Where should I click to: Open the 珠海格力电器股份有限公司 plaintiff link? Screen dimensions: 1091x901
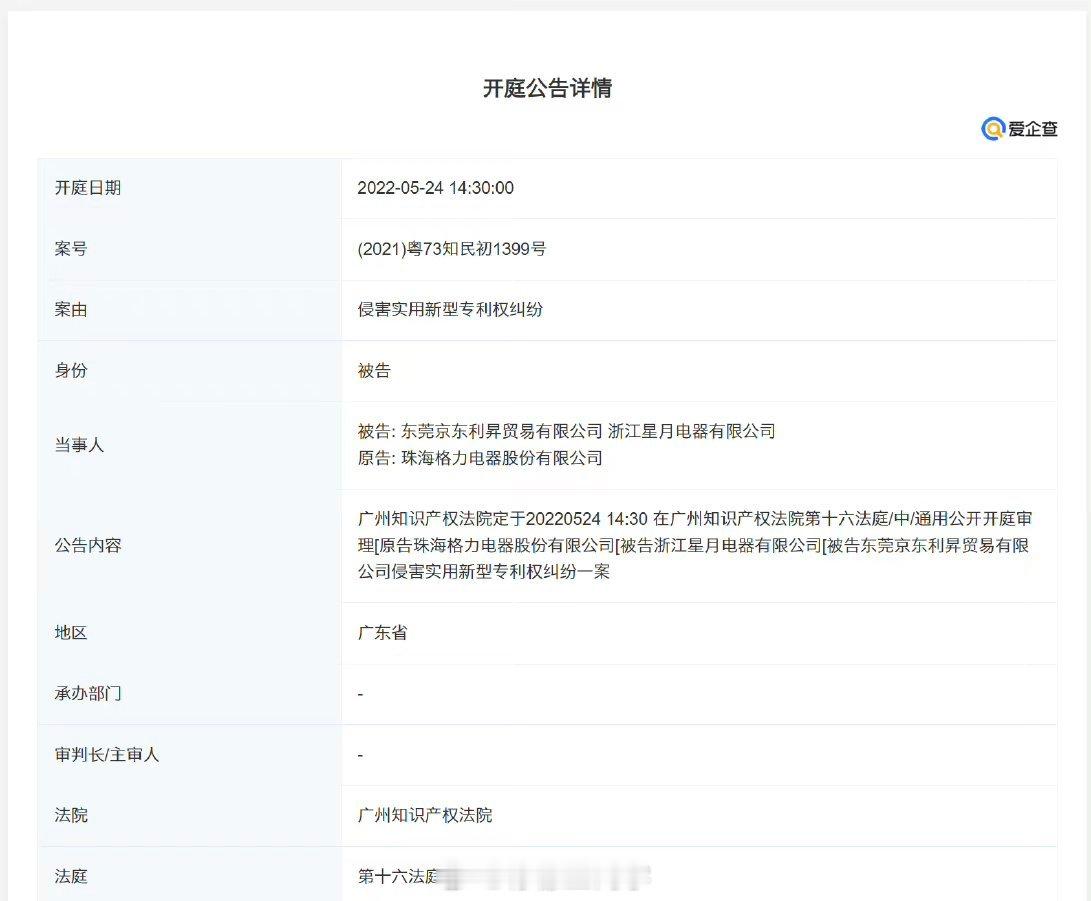[502, 459]
